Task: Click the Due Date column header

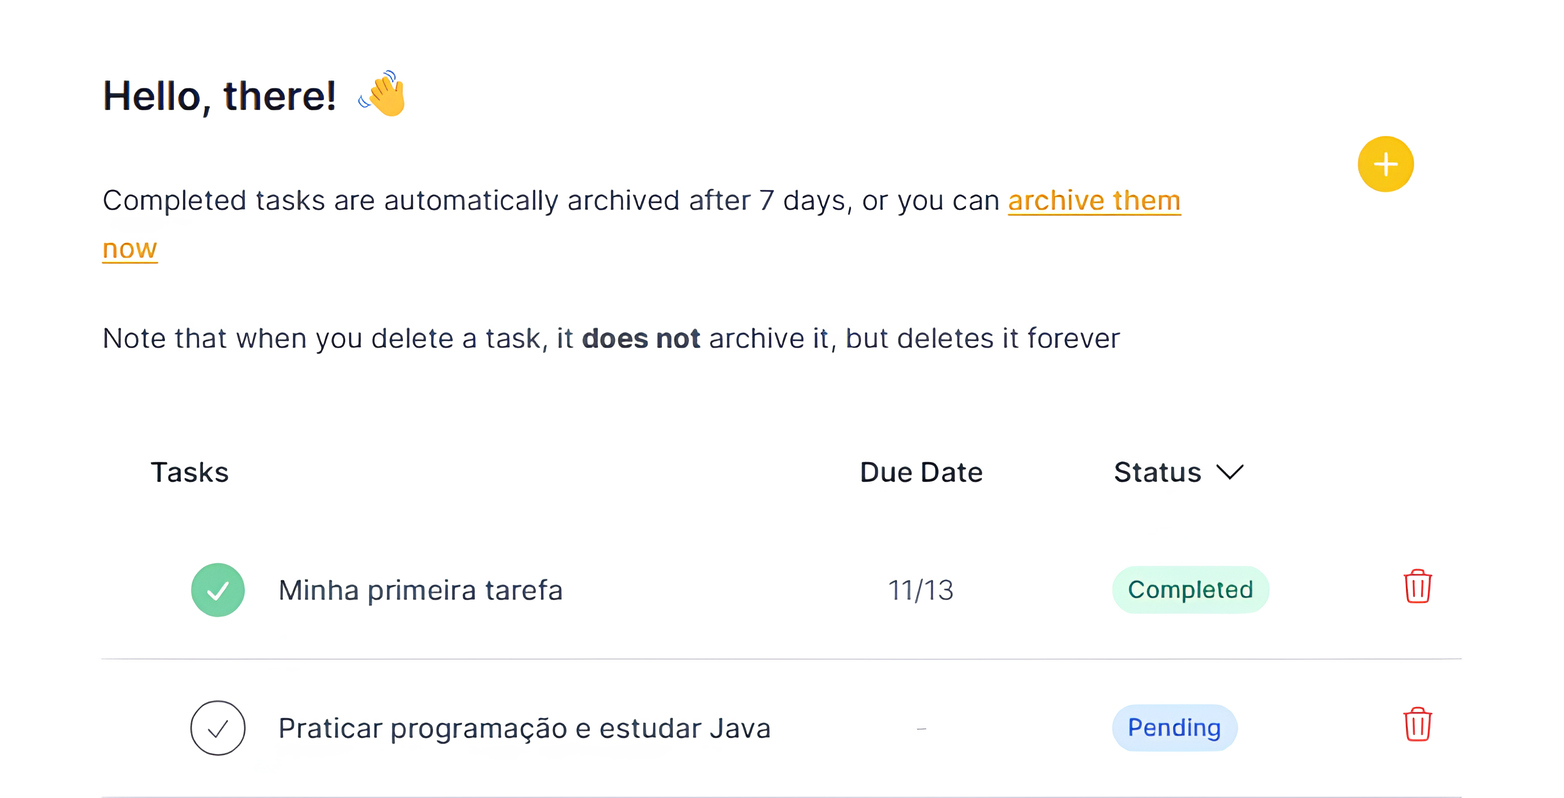Action: coord(921,472)
